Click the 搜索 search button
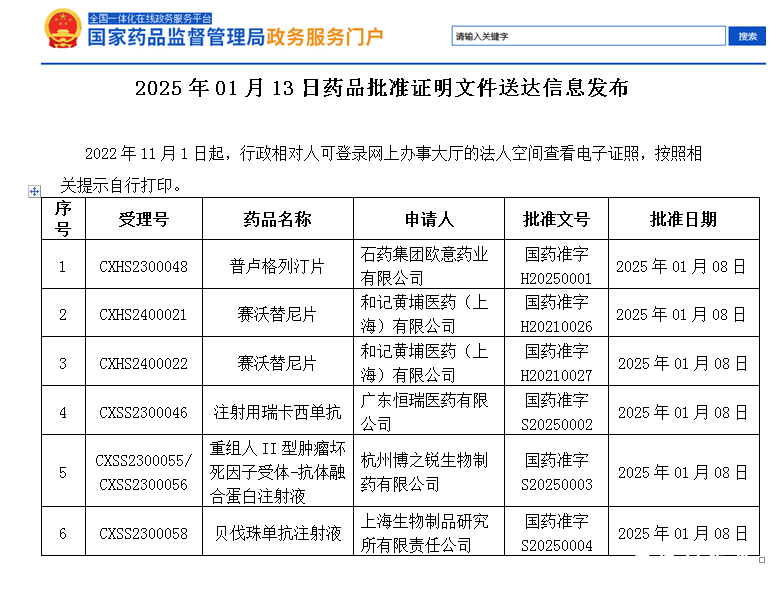Screen dimensions: 778x612 [x=747, y=36]
